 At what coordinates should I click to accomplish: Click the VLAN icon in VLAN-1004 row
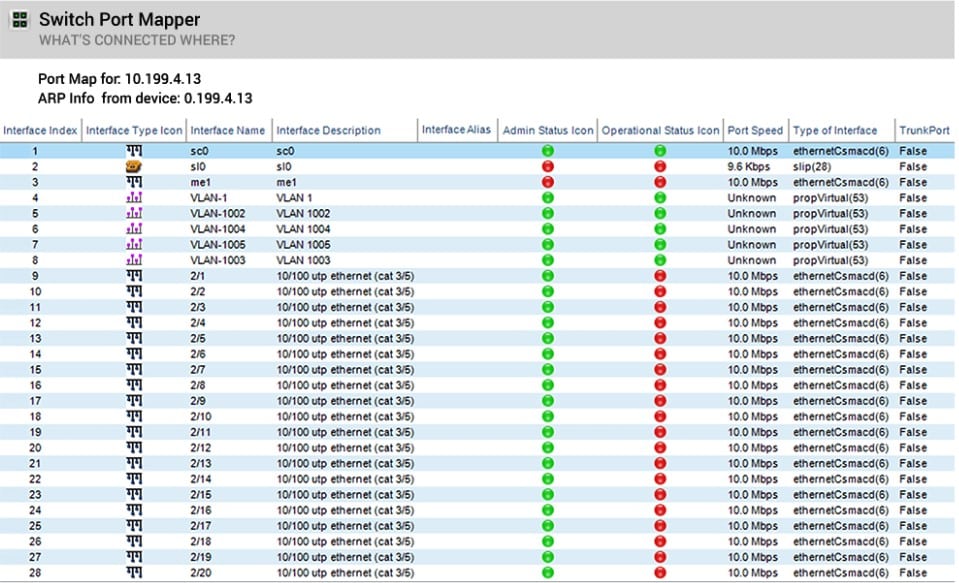(134, 229)
